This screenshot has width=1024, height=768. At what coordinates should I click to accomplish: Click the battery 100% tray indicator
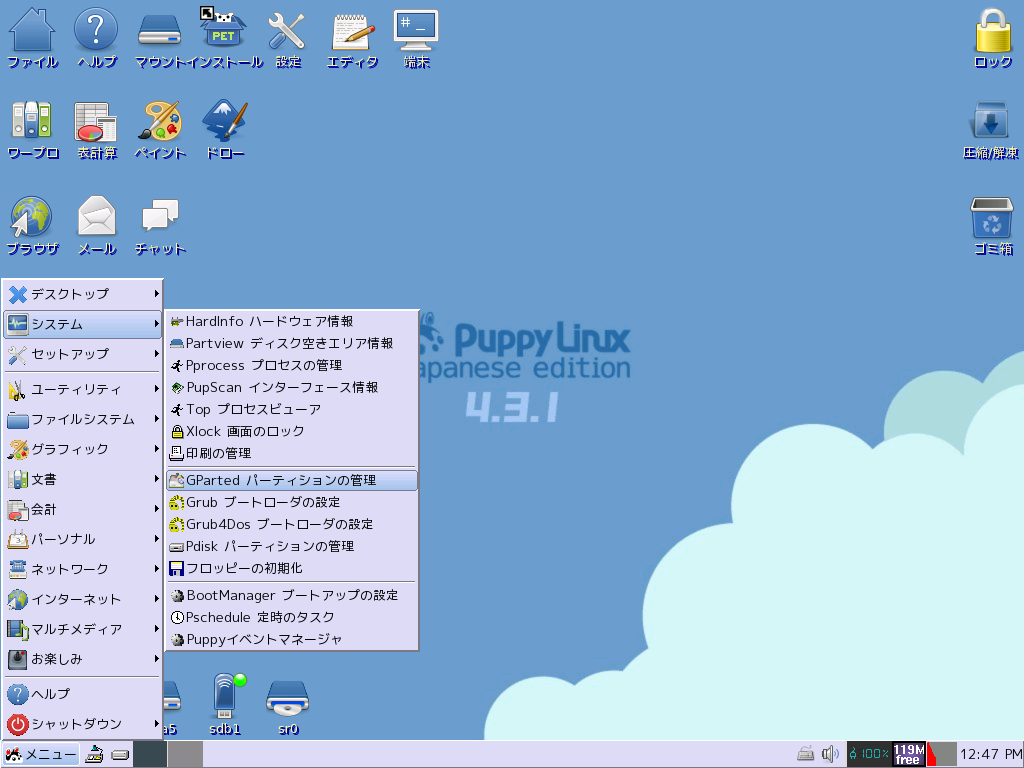(869, 754)
